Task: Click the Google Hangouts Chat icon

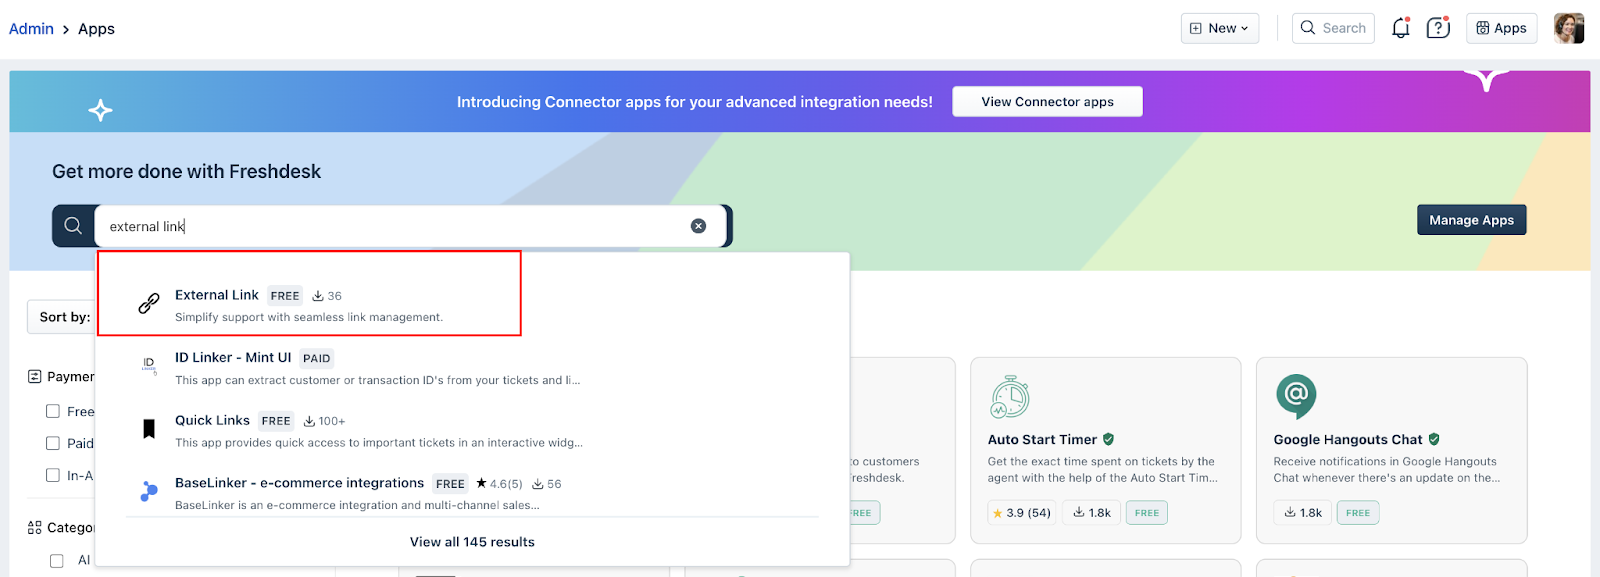Action: point(1296,397)
